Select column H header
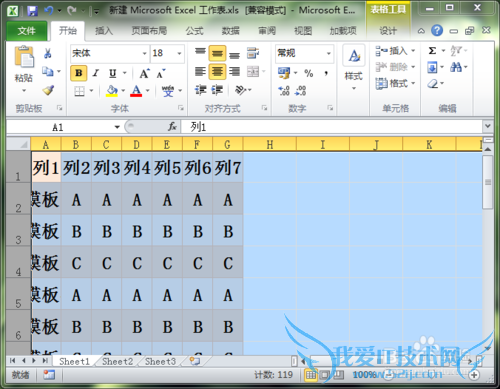Image resolution: width=500 pixels, height=389 pixels. 270,144
